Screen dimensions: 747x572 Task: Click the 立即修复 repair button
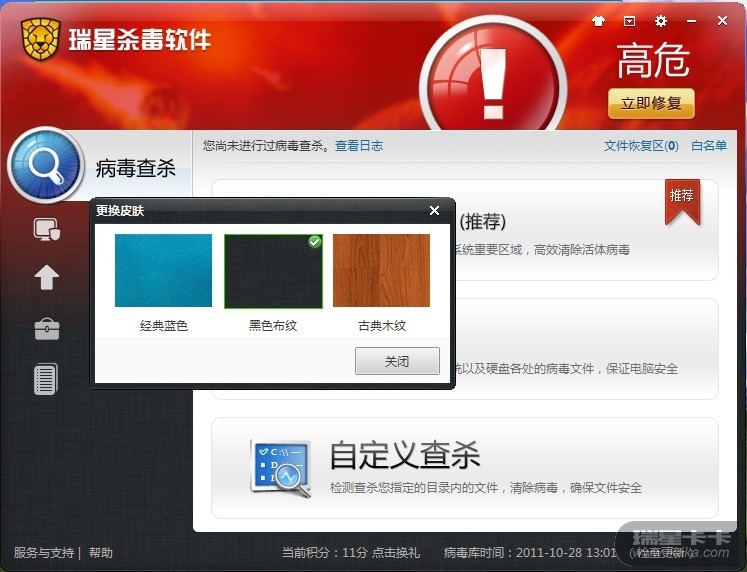[651, 103]
